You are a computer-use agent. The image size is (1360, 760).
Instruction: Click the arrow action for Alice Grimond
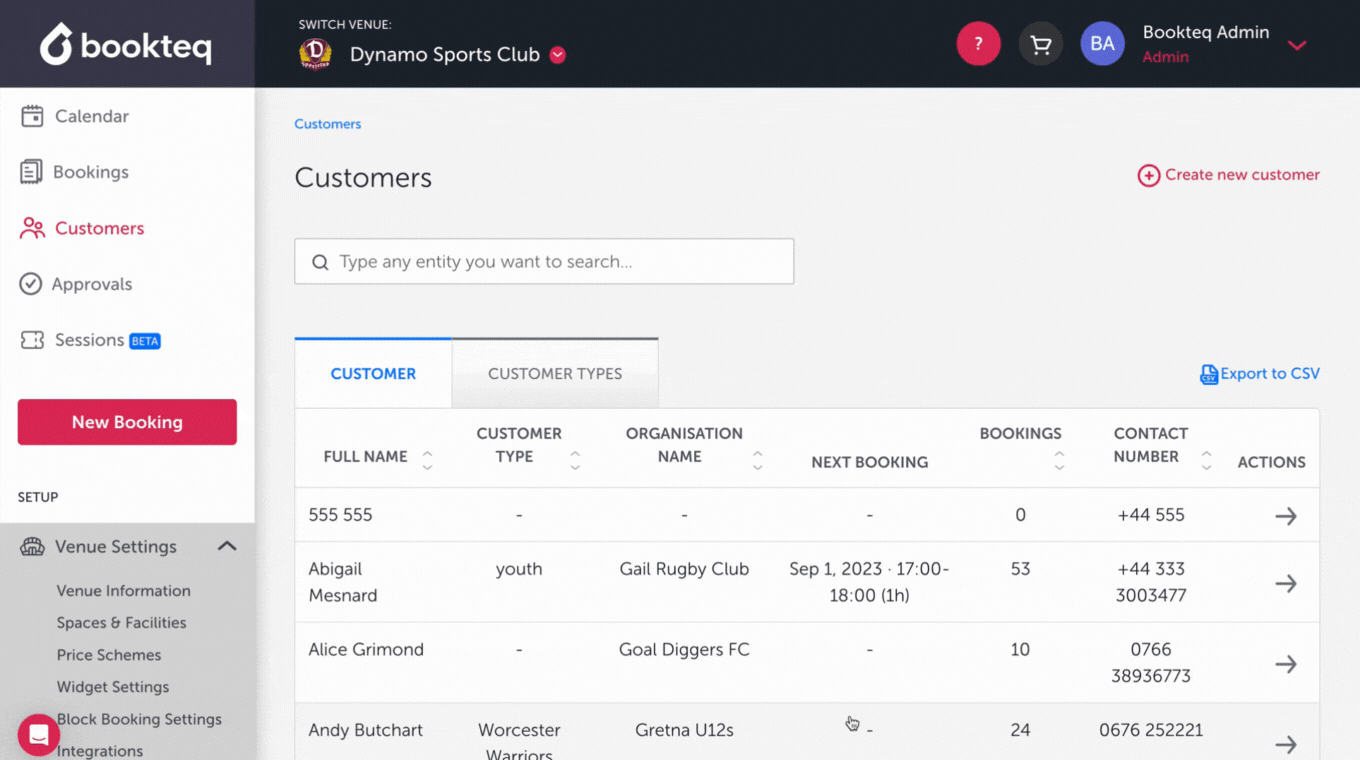(1285, 664)
